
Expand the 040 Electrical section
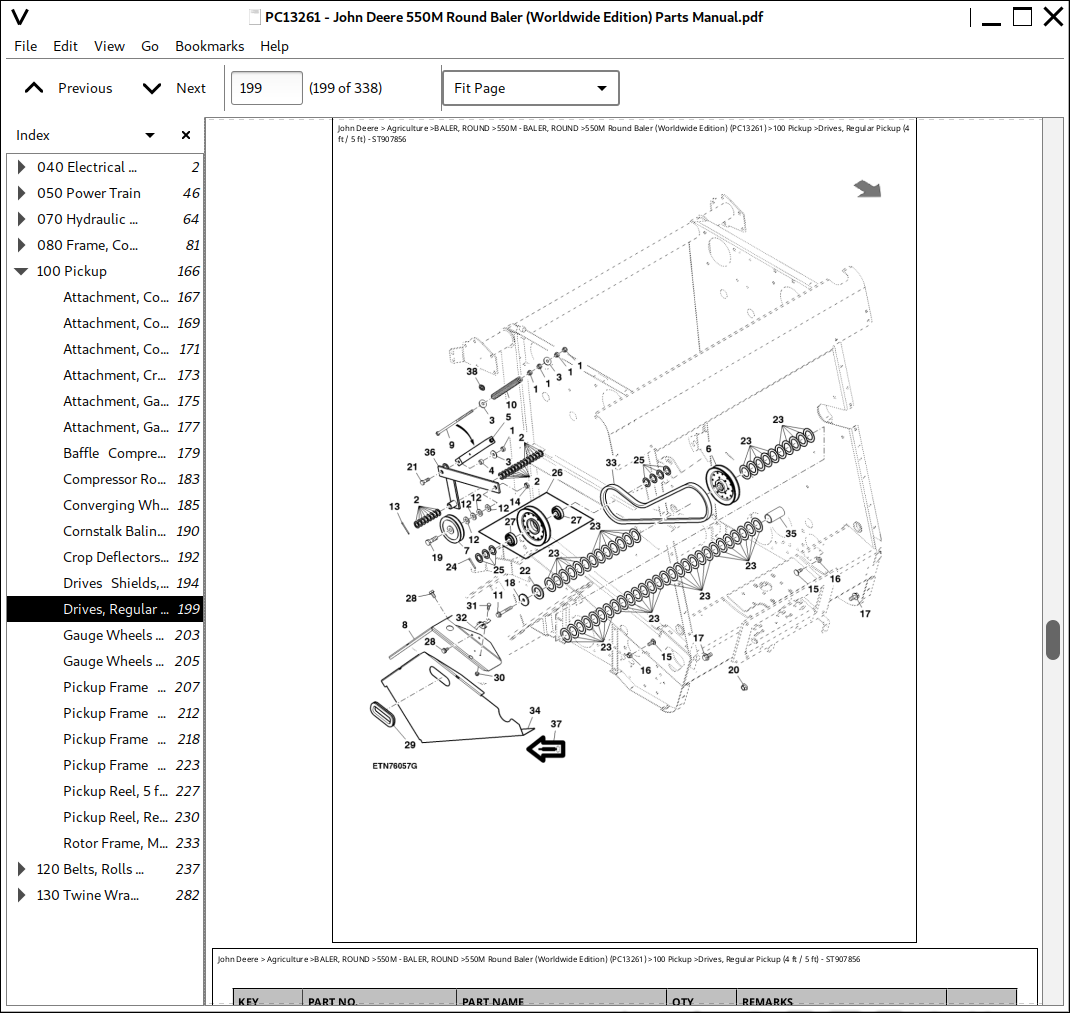[x=21, y=167]
